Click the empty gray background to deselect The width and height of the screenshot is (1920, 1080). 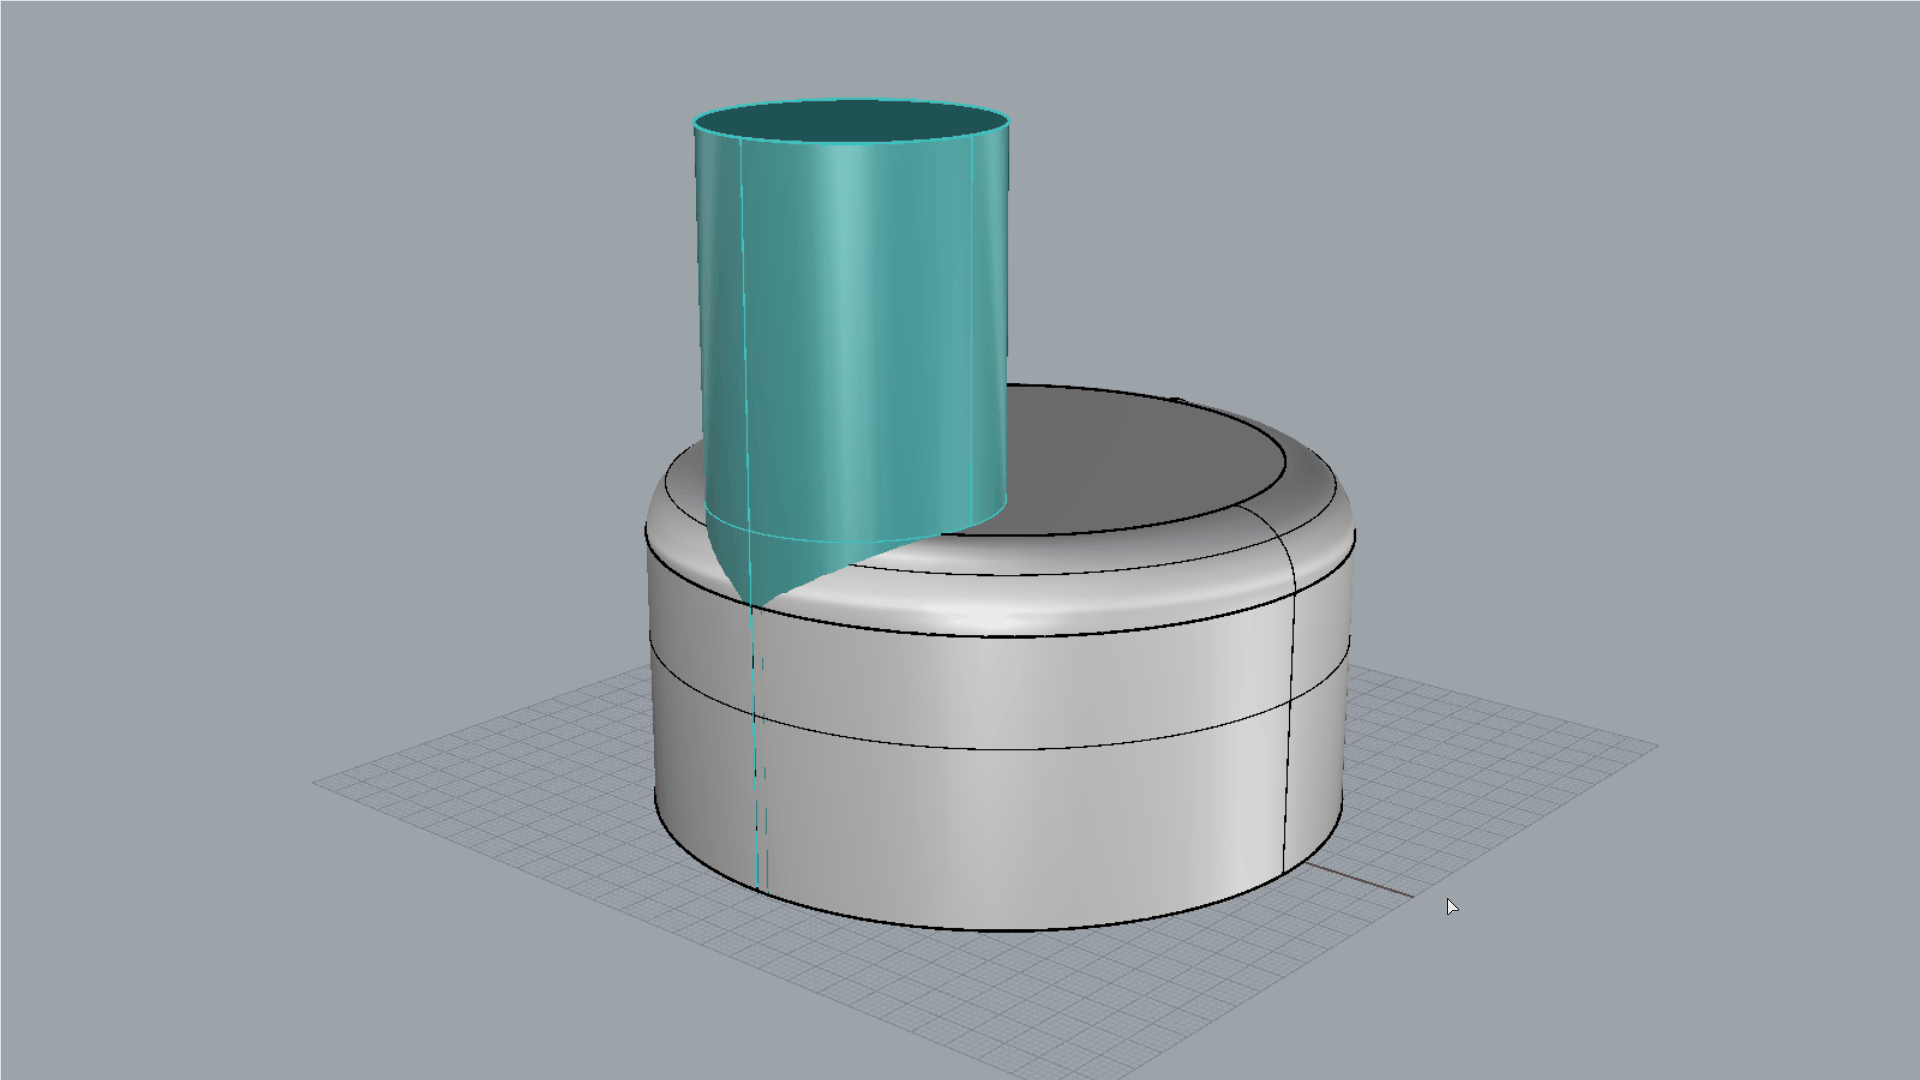pos(300,200)
